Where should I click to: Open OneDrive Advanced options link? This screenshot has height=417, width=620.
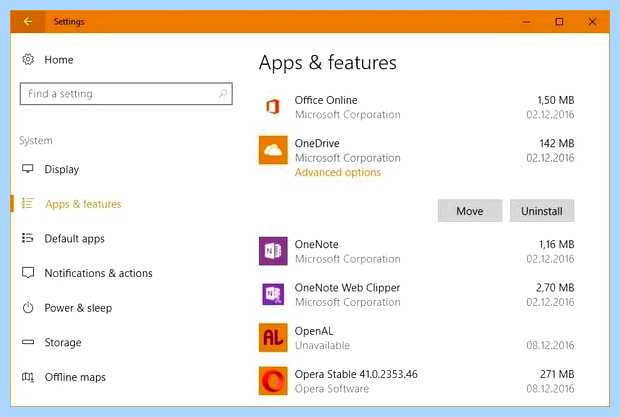[338, 172]
